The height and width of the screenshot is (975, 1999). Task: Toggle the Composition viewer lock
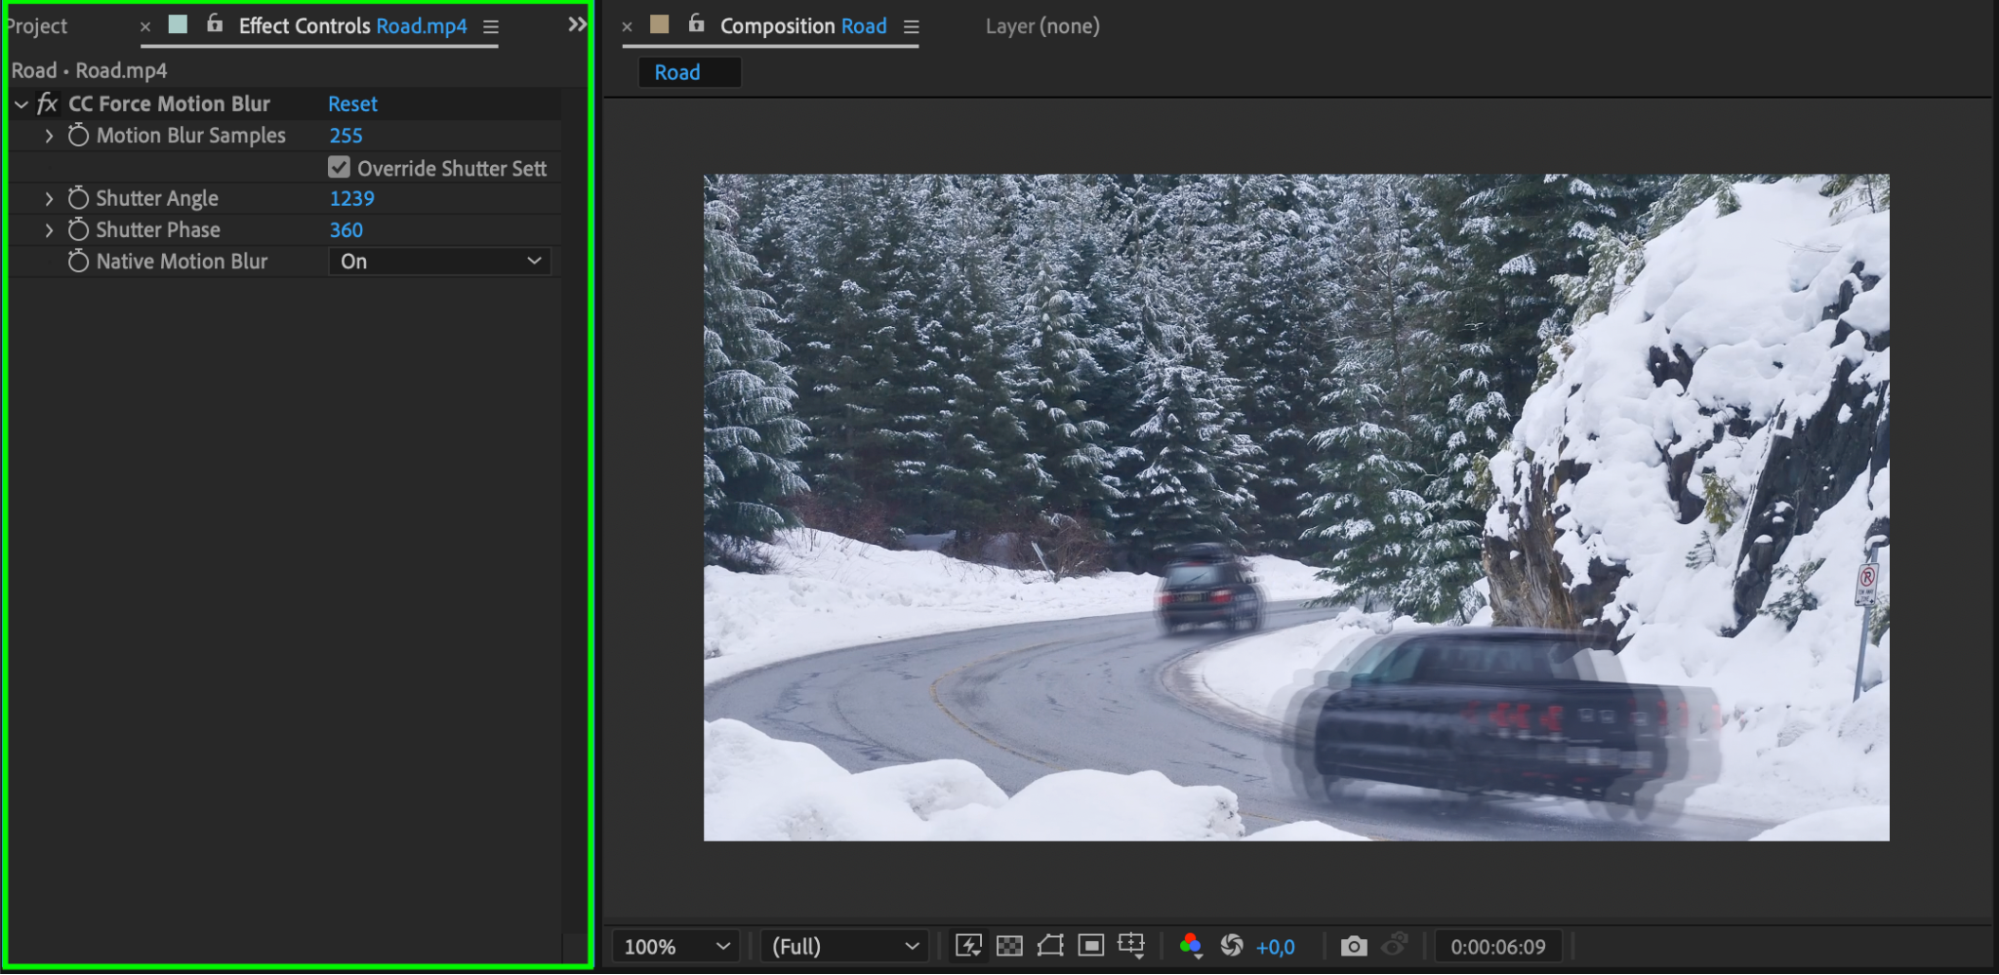point(697,23)
